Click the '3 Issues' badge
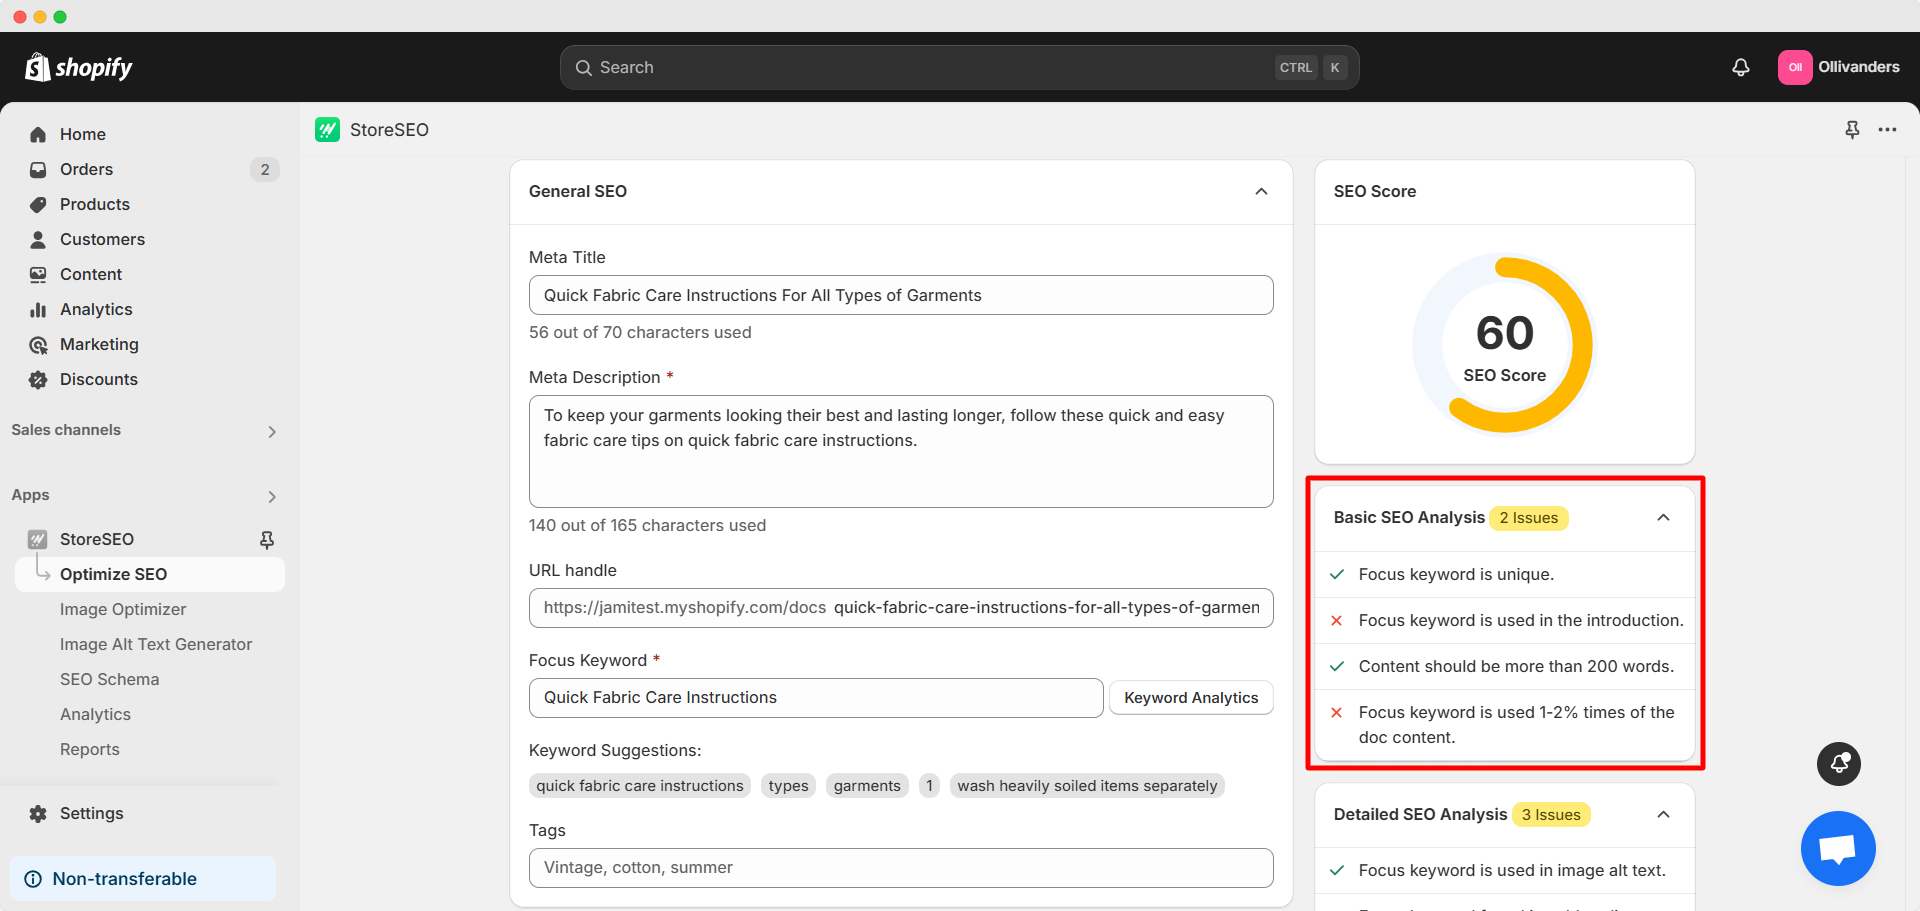This screenshot has width=1920, height=911. [x=1551, y=815]
